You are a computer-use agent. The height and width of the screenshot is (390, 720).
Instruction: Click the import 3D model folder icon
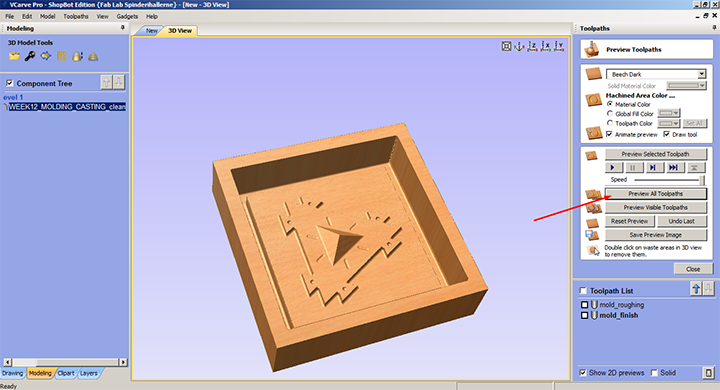[14, 56]
